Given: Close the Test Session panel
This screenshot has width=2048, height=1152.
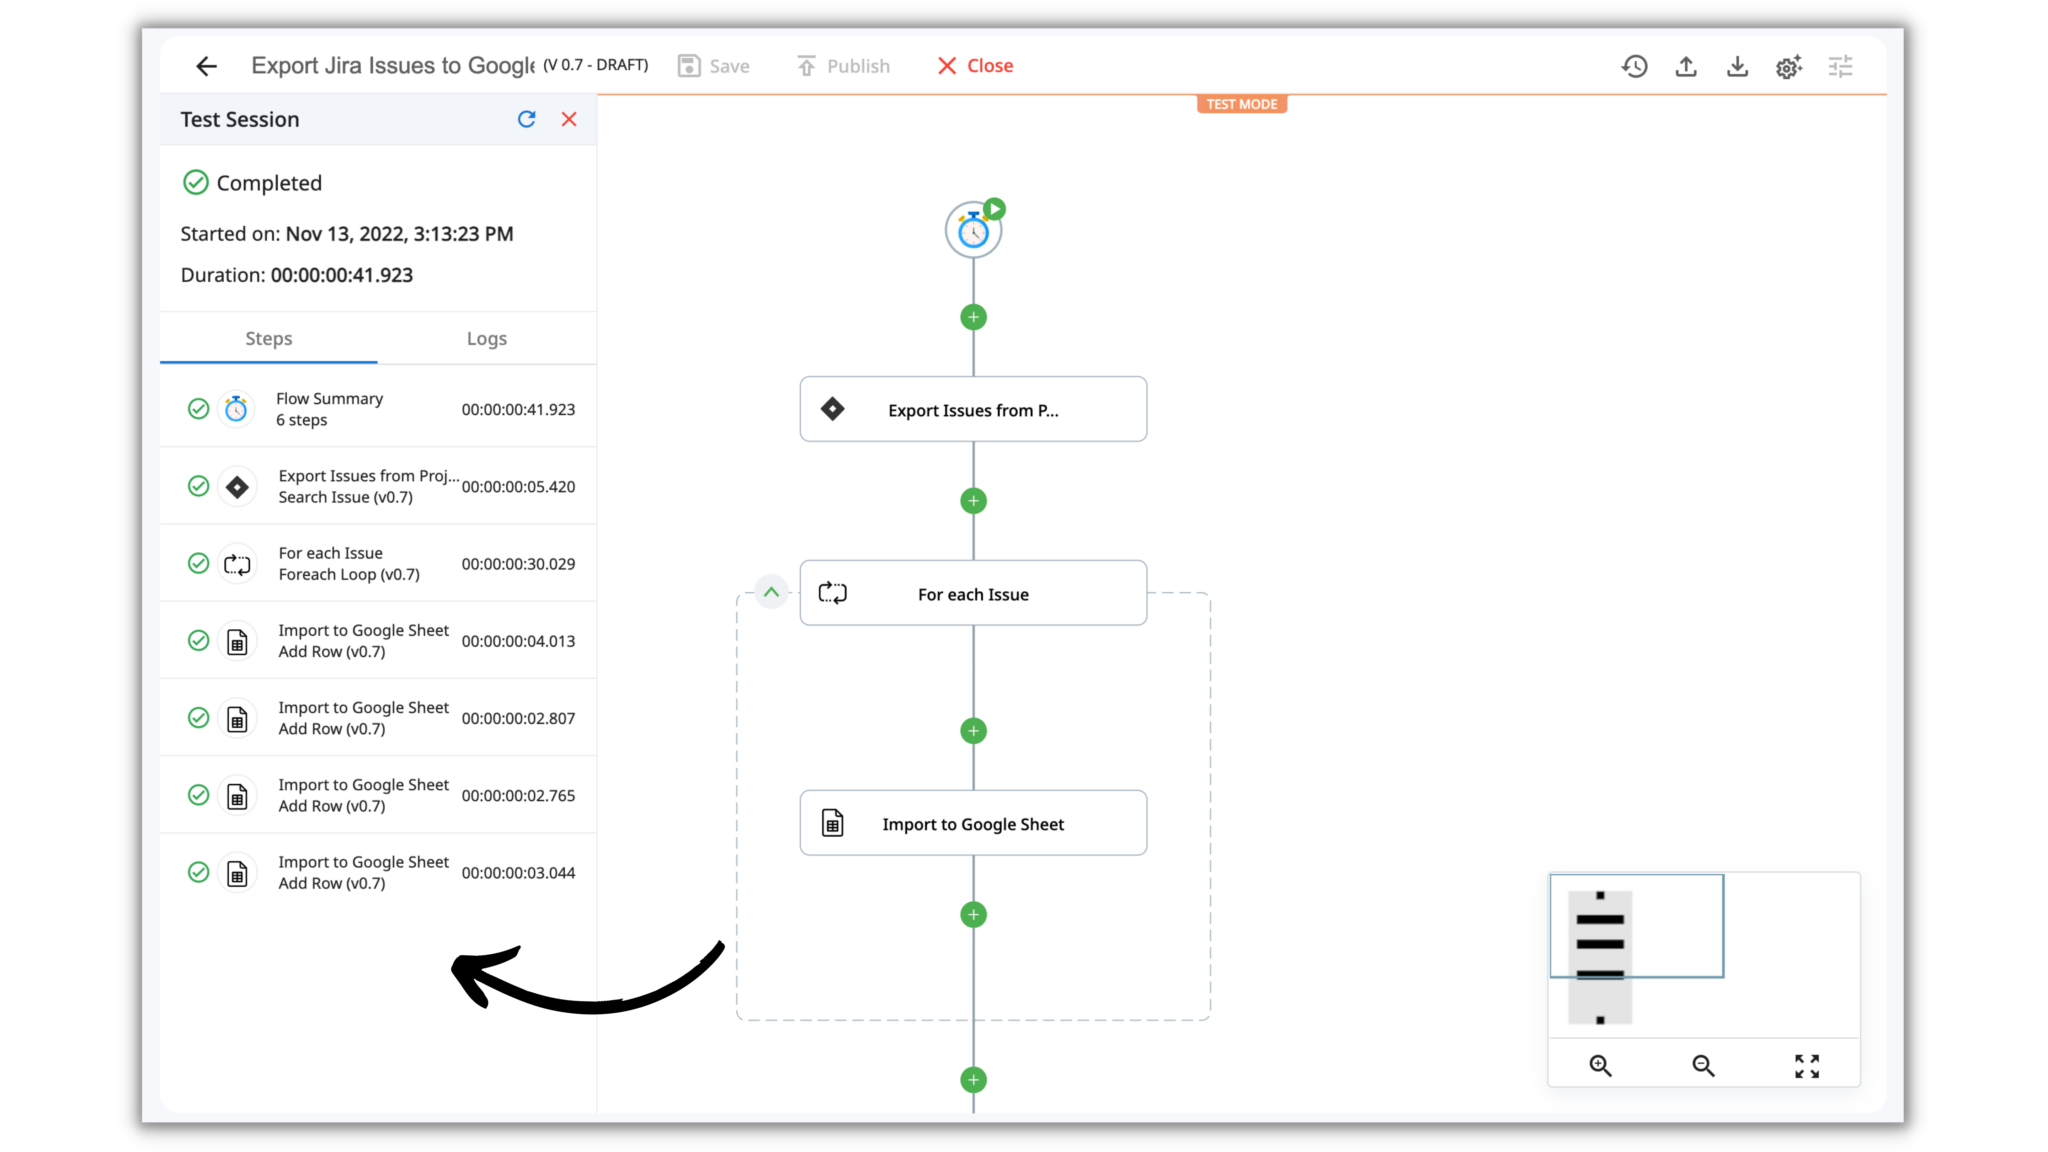Looking at the screenshot, I should 568,119.
